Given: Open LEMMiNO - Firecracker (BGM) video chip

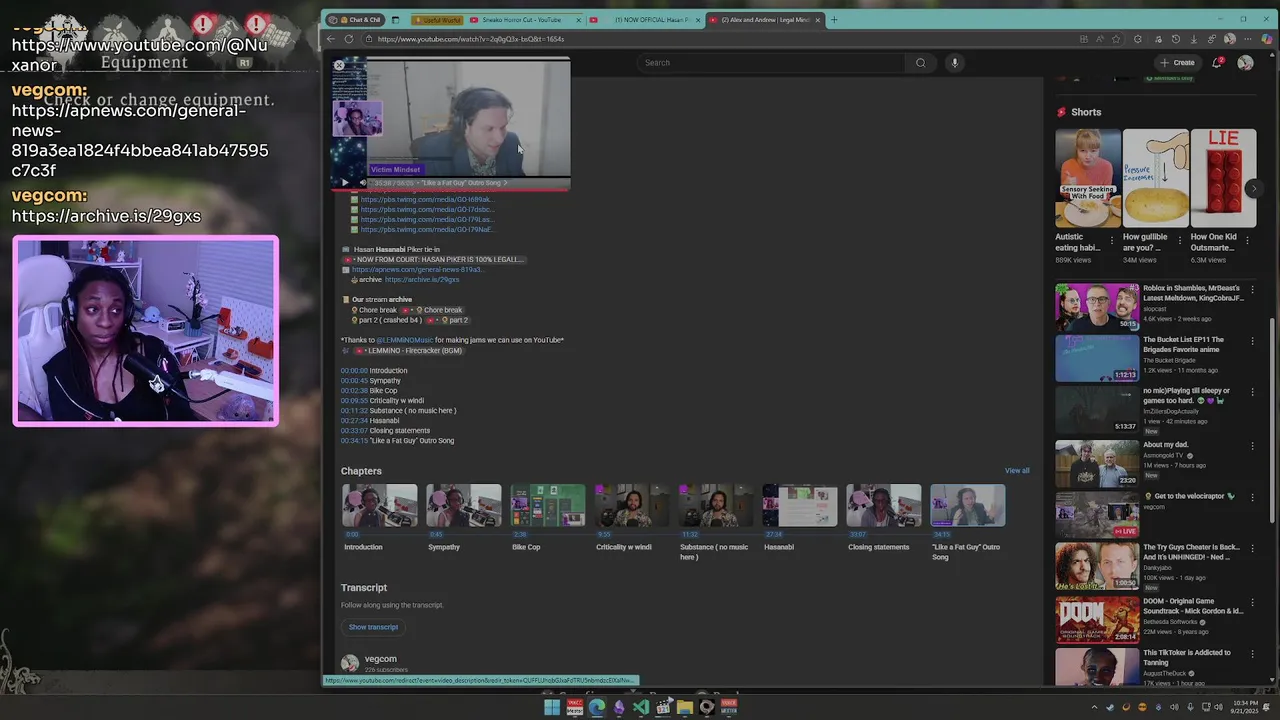Looking at the screenshot, I should pyautogui.click(x=408, y=351).
